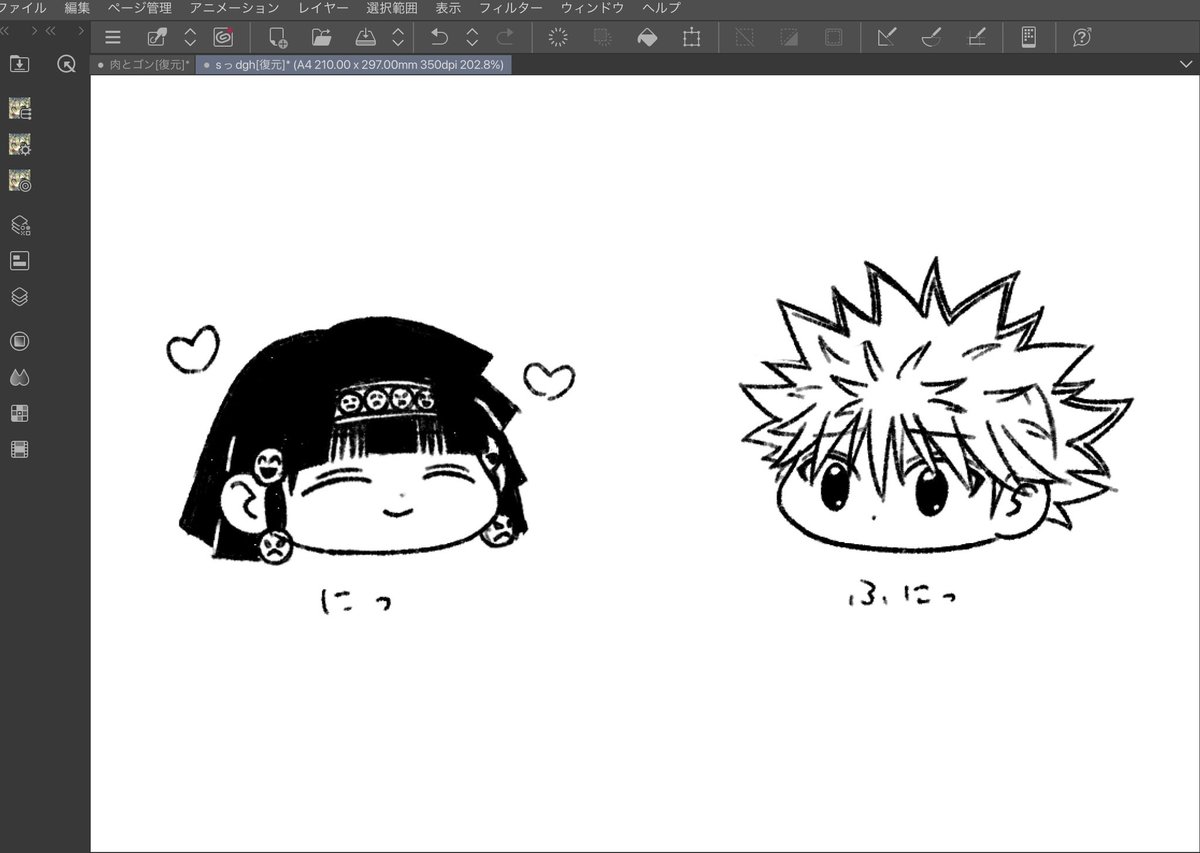Click the rightmost right-arrow palette expander
This screenshot has height=853, width=1200.
point(80,30)
